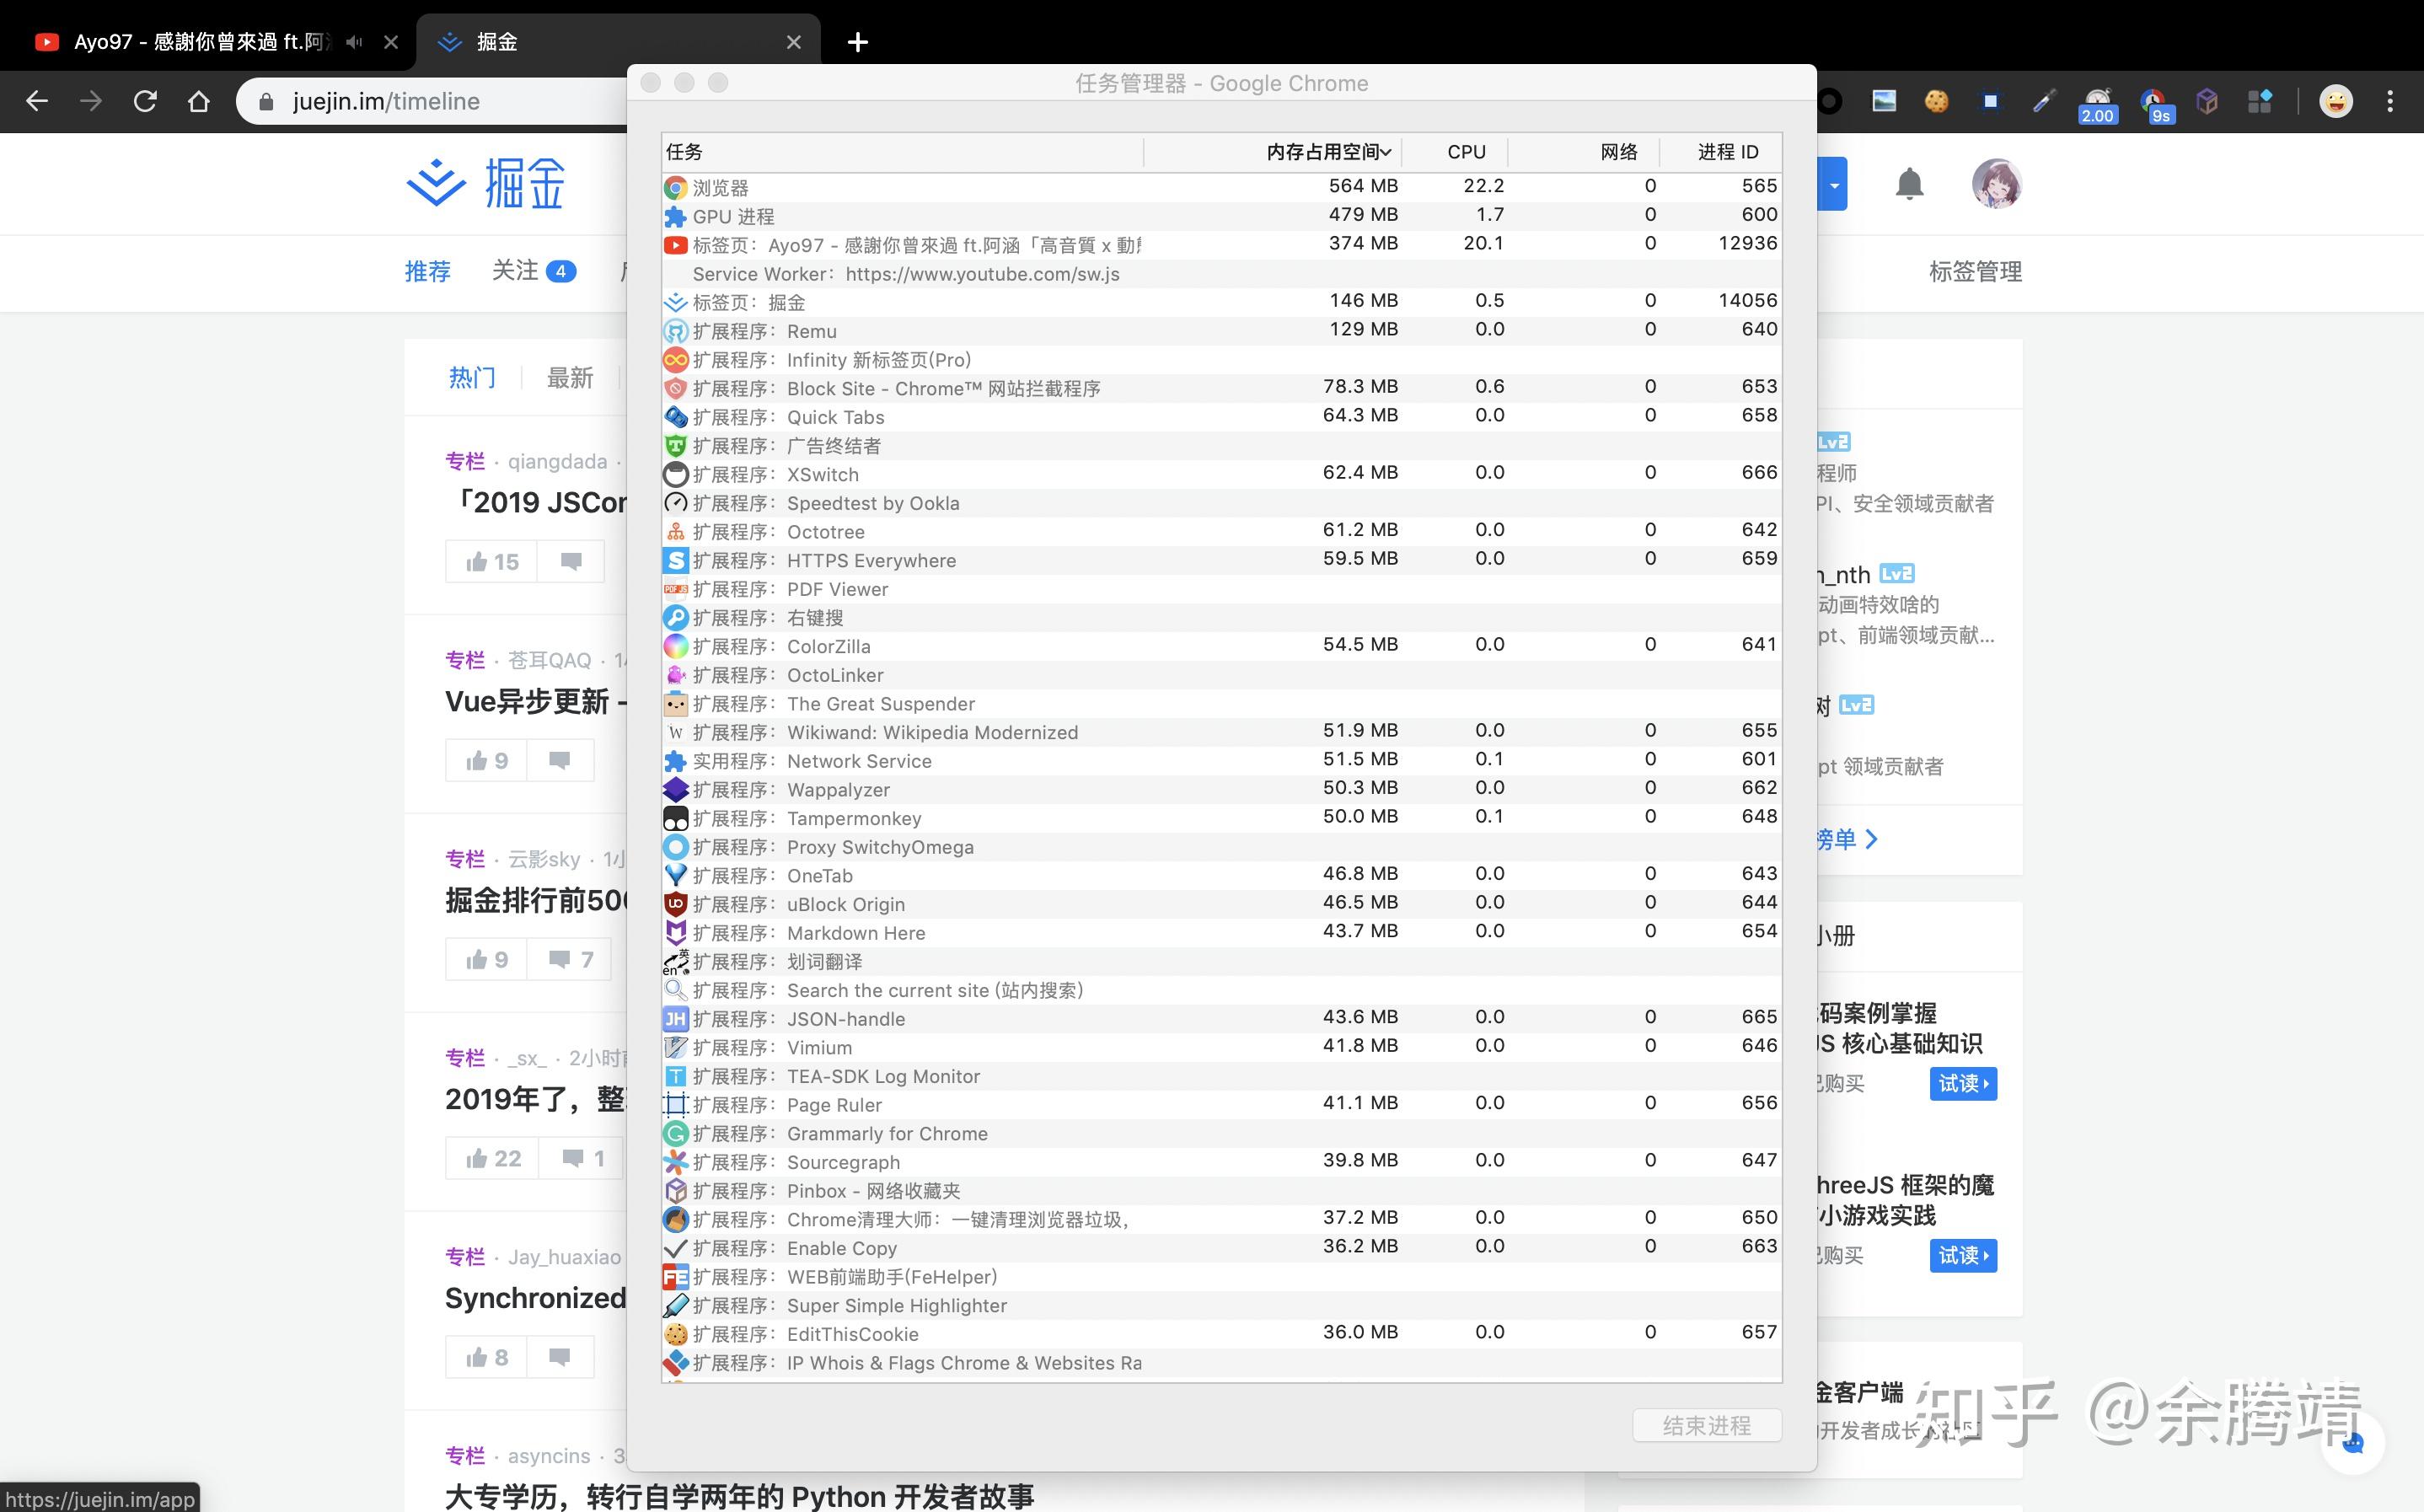The image size is (2424, 1512).
Task: Click the reload page icon
Action: (x=145, y=101)
